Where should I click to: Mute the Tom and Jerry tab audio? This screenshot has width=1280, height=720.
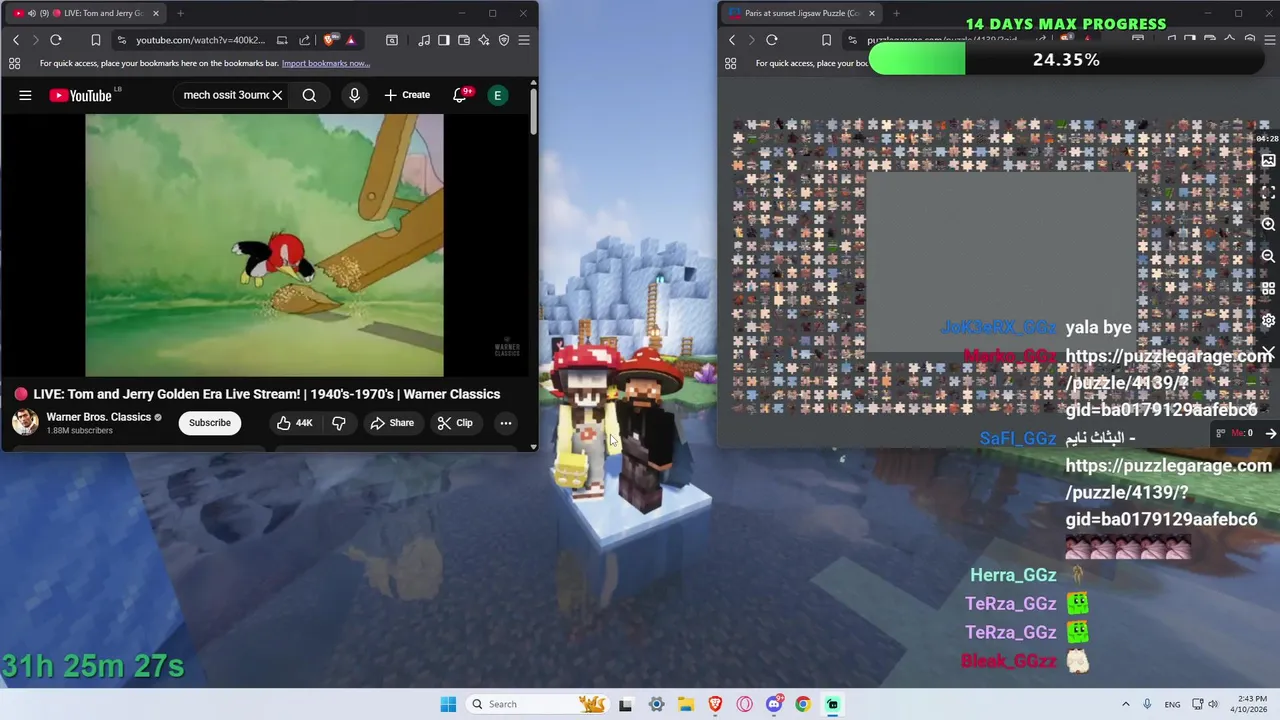[x=31, y=13]
